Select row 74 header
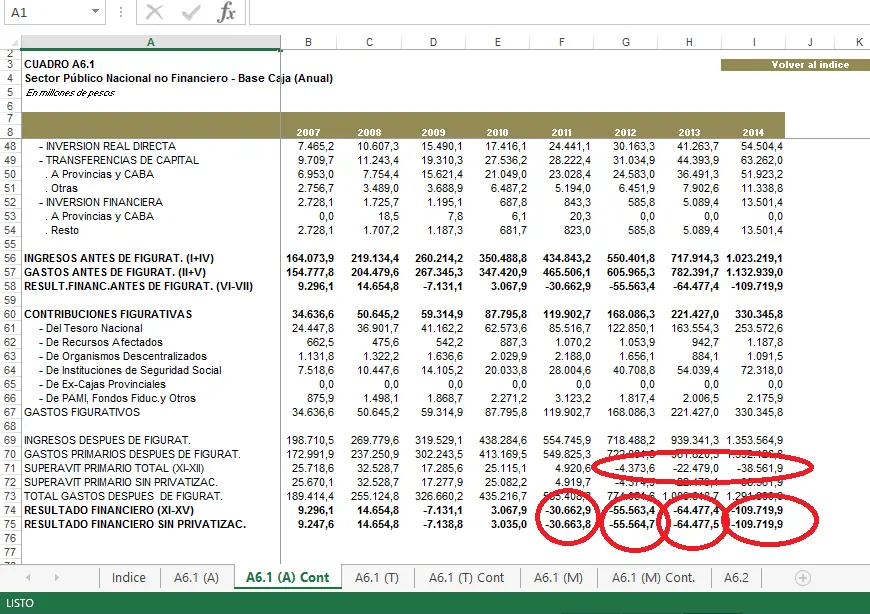 pos(10,509)
